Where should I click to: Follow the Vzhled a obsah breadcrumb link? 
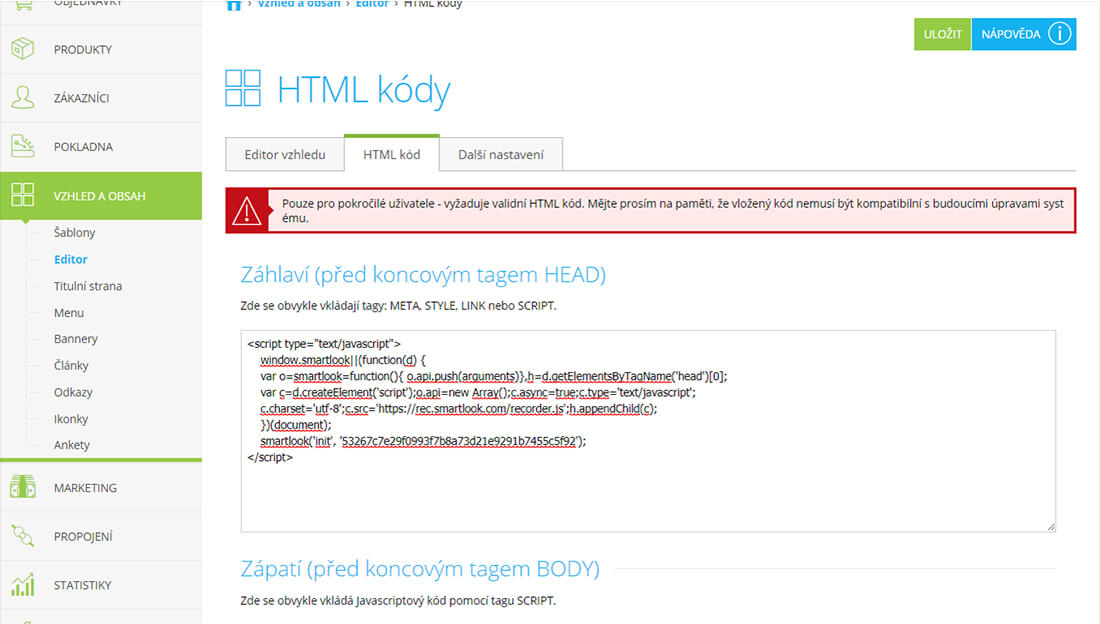point(299,4)
